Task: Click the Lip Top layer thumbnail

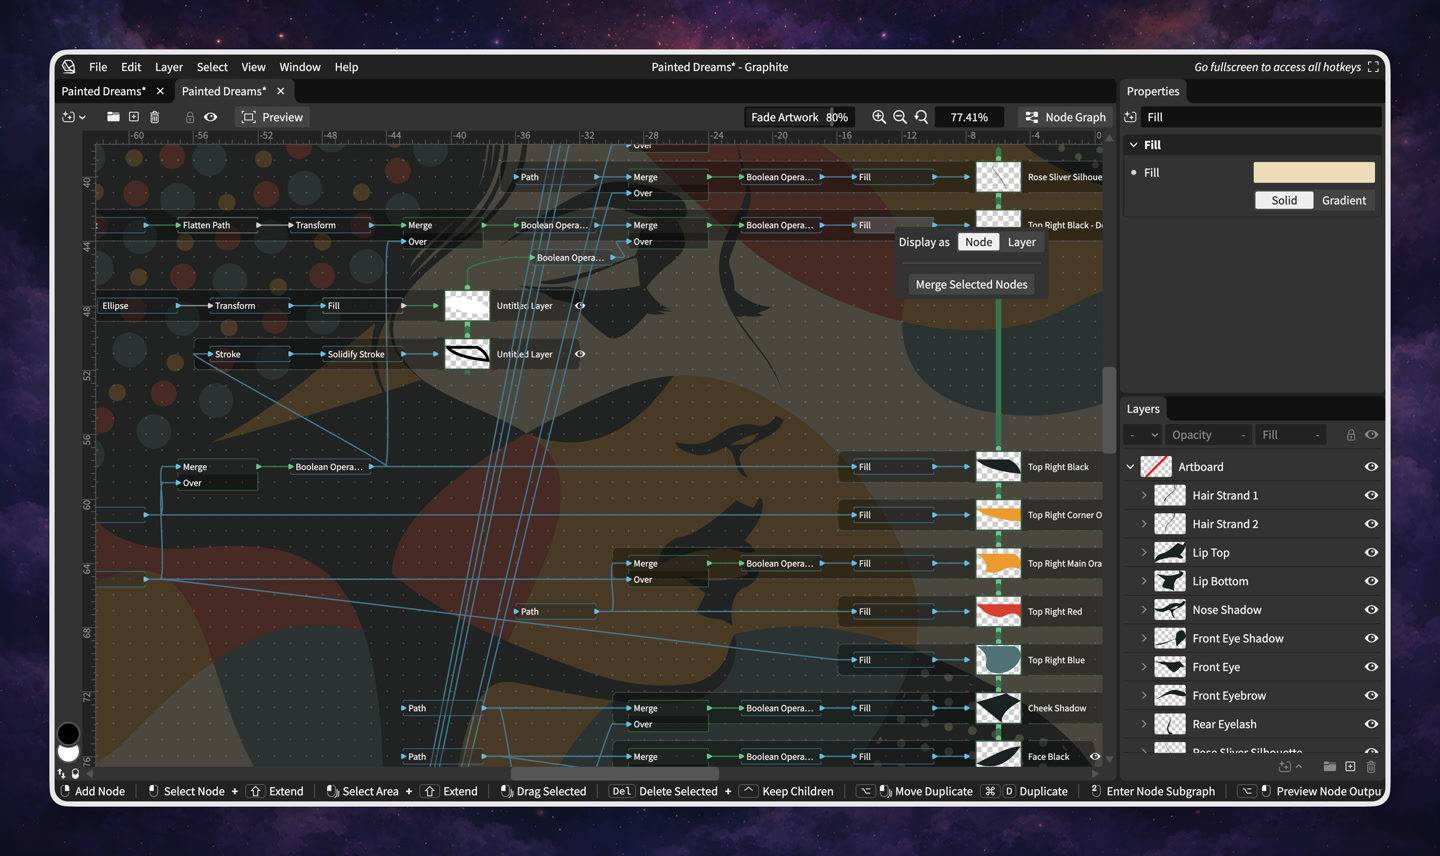Action: point(1170,552)
